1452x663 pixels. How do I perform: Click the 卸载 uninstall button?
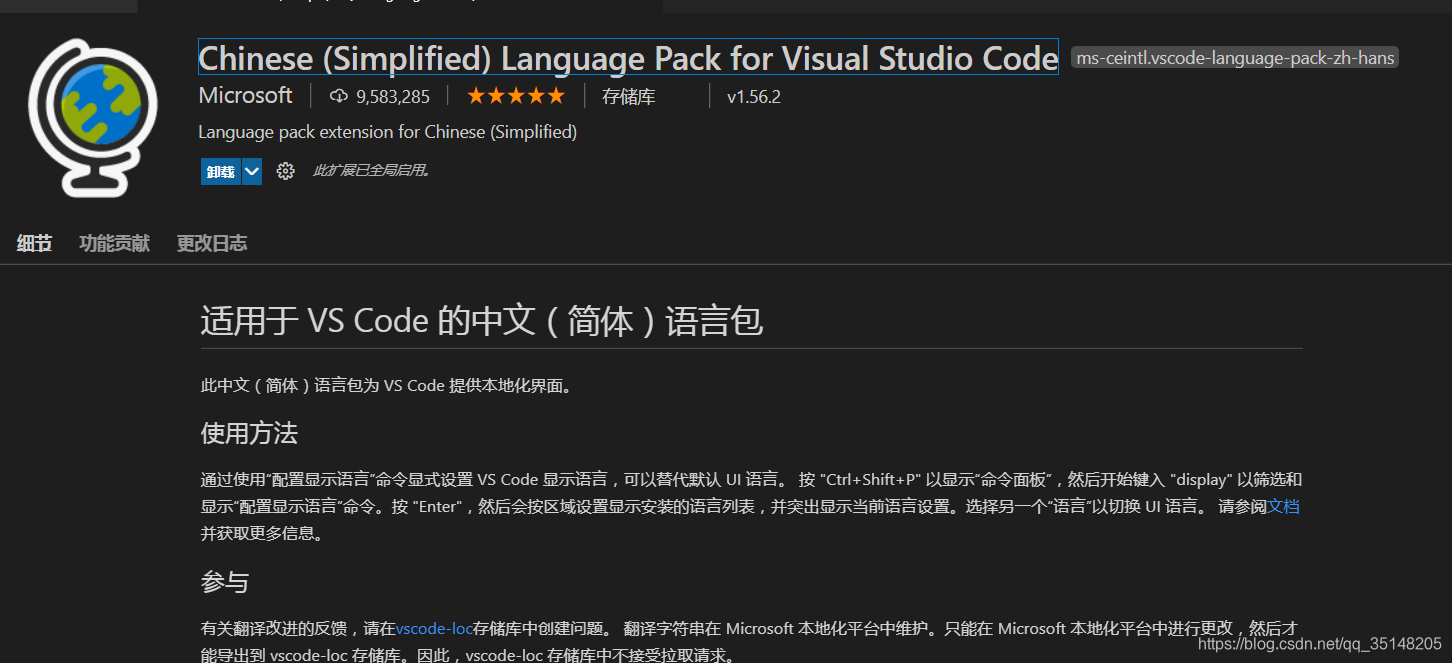221,171
